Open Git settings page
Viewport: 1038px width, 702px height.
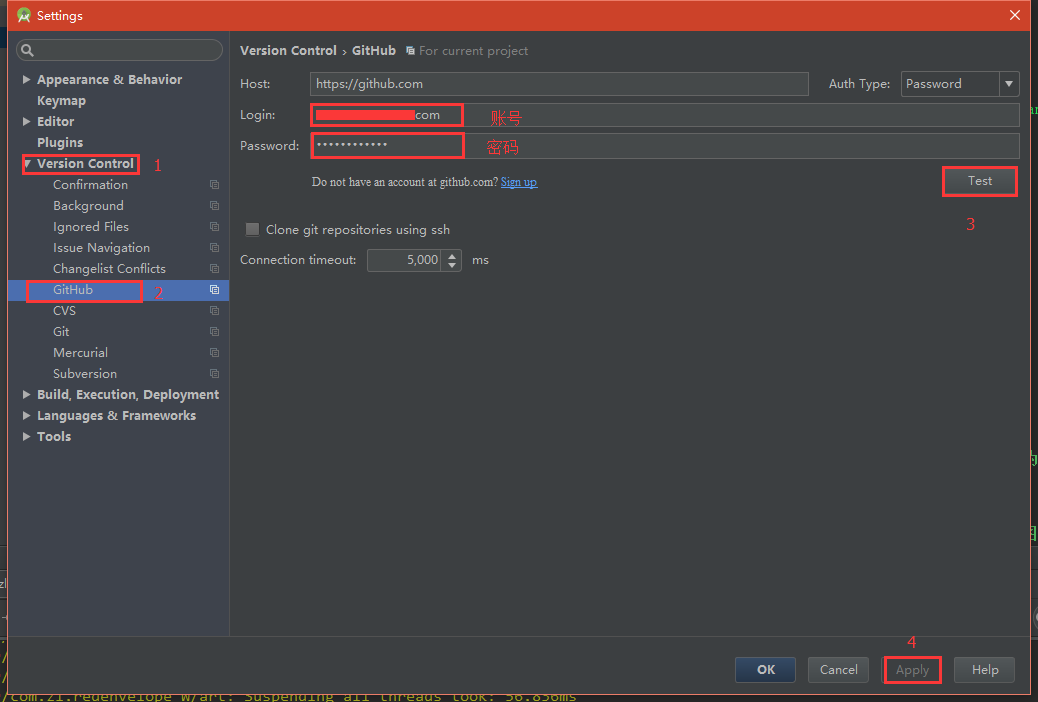pyautogui.click(x=61, y=332)
